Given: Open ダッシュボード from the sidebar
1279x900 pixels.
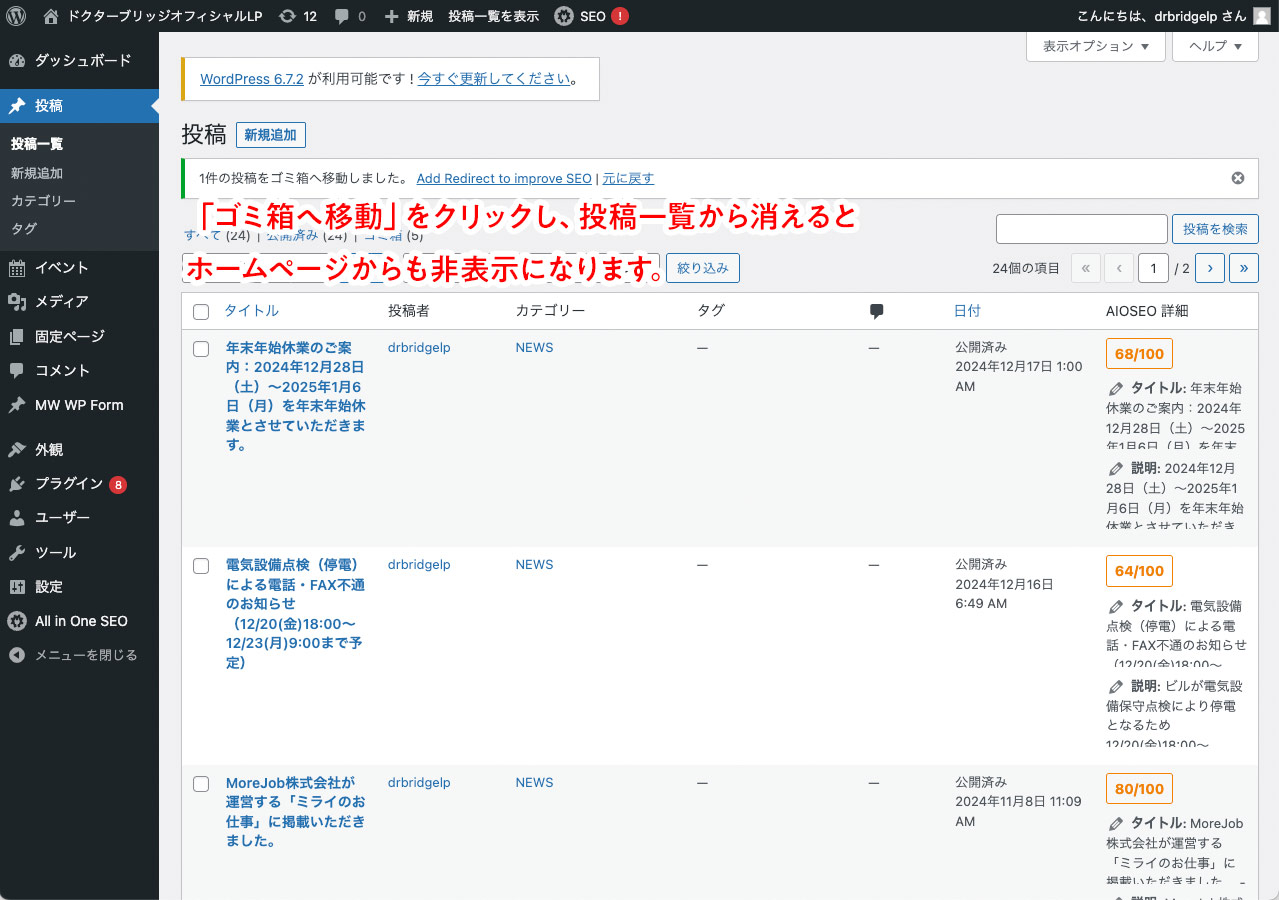Looking at the screenshot, I should [79, 60].
